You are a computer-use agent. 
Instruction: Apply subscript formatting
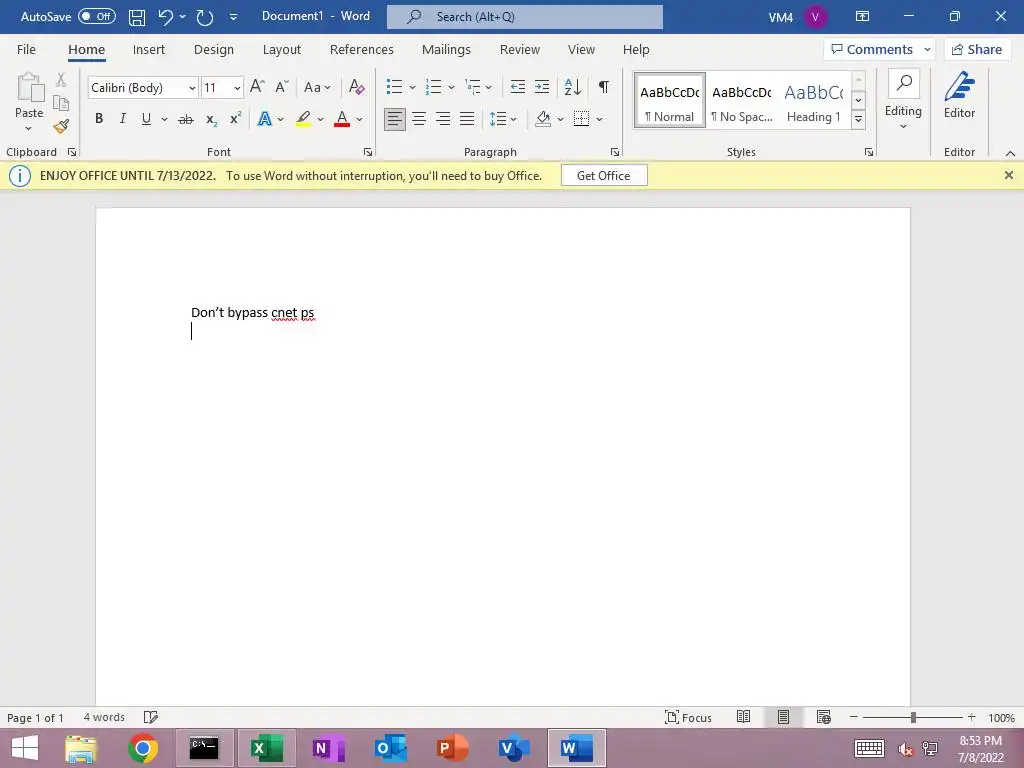click(211, 119)
